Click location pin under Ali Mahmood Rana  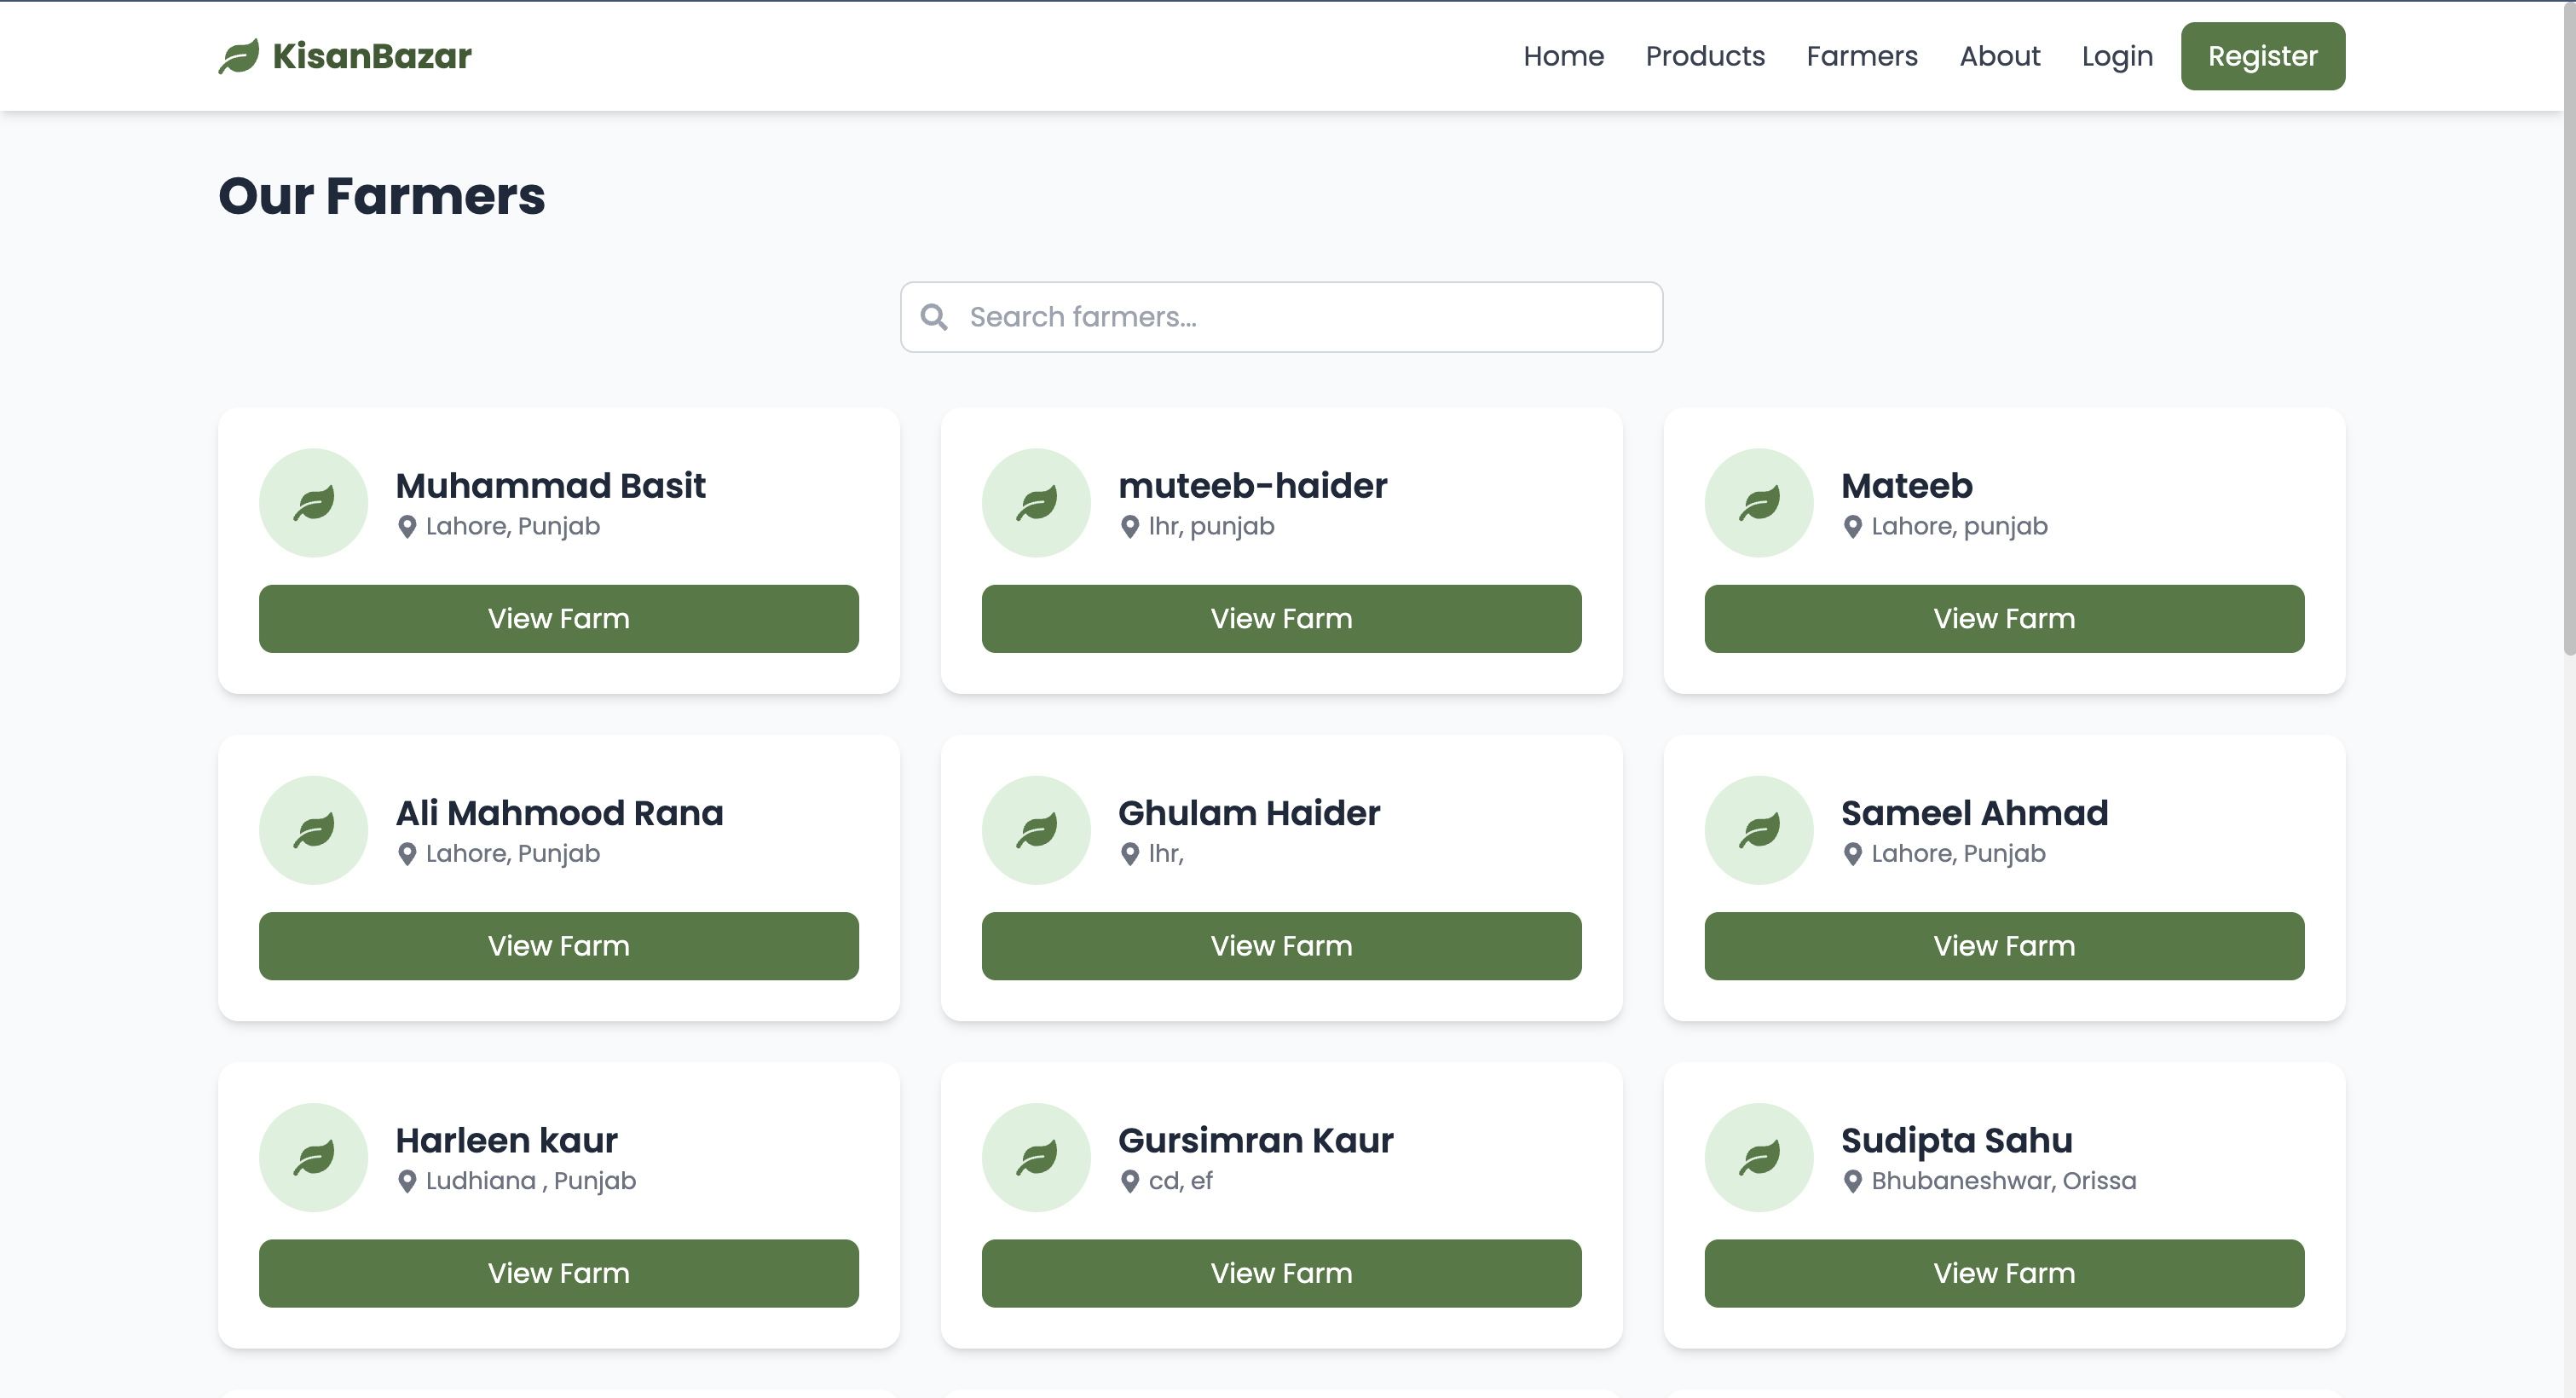point(407,854)
